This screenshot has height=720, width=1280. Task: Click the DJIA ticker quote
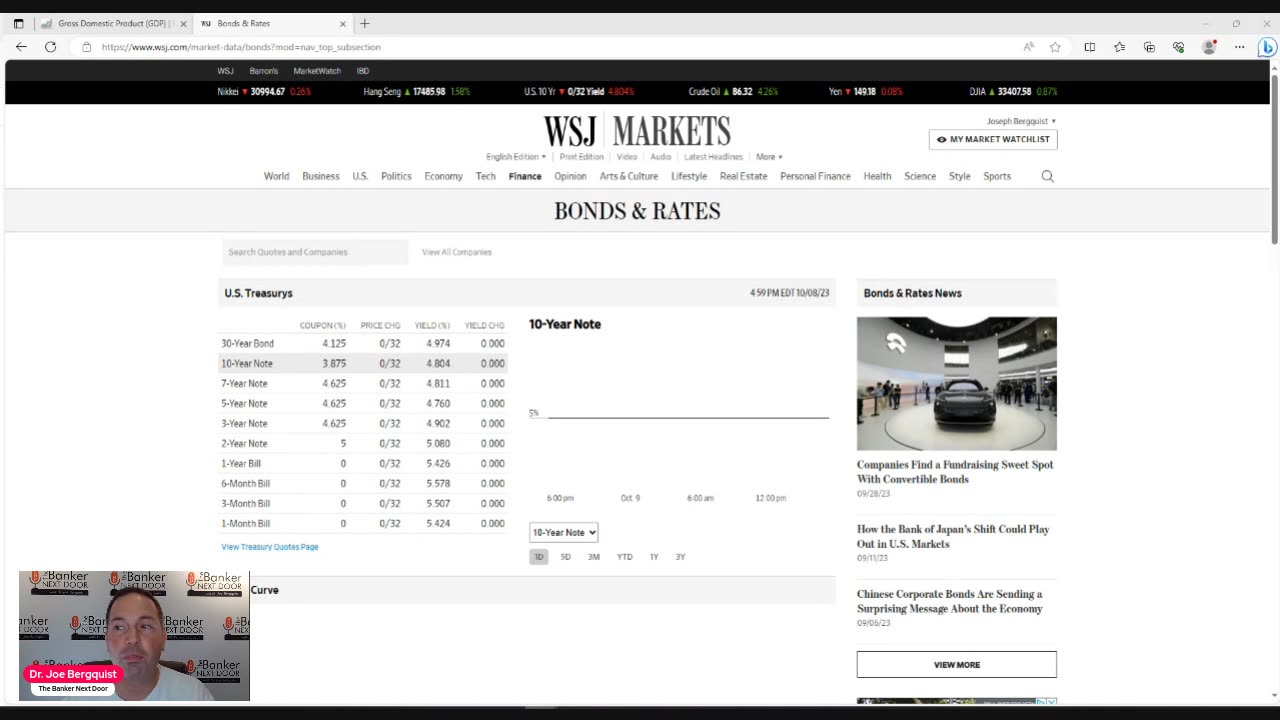(x=1013, y=91)
